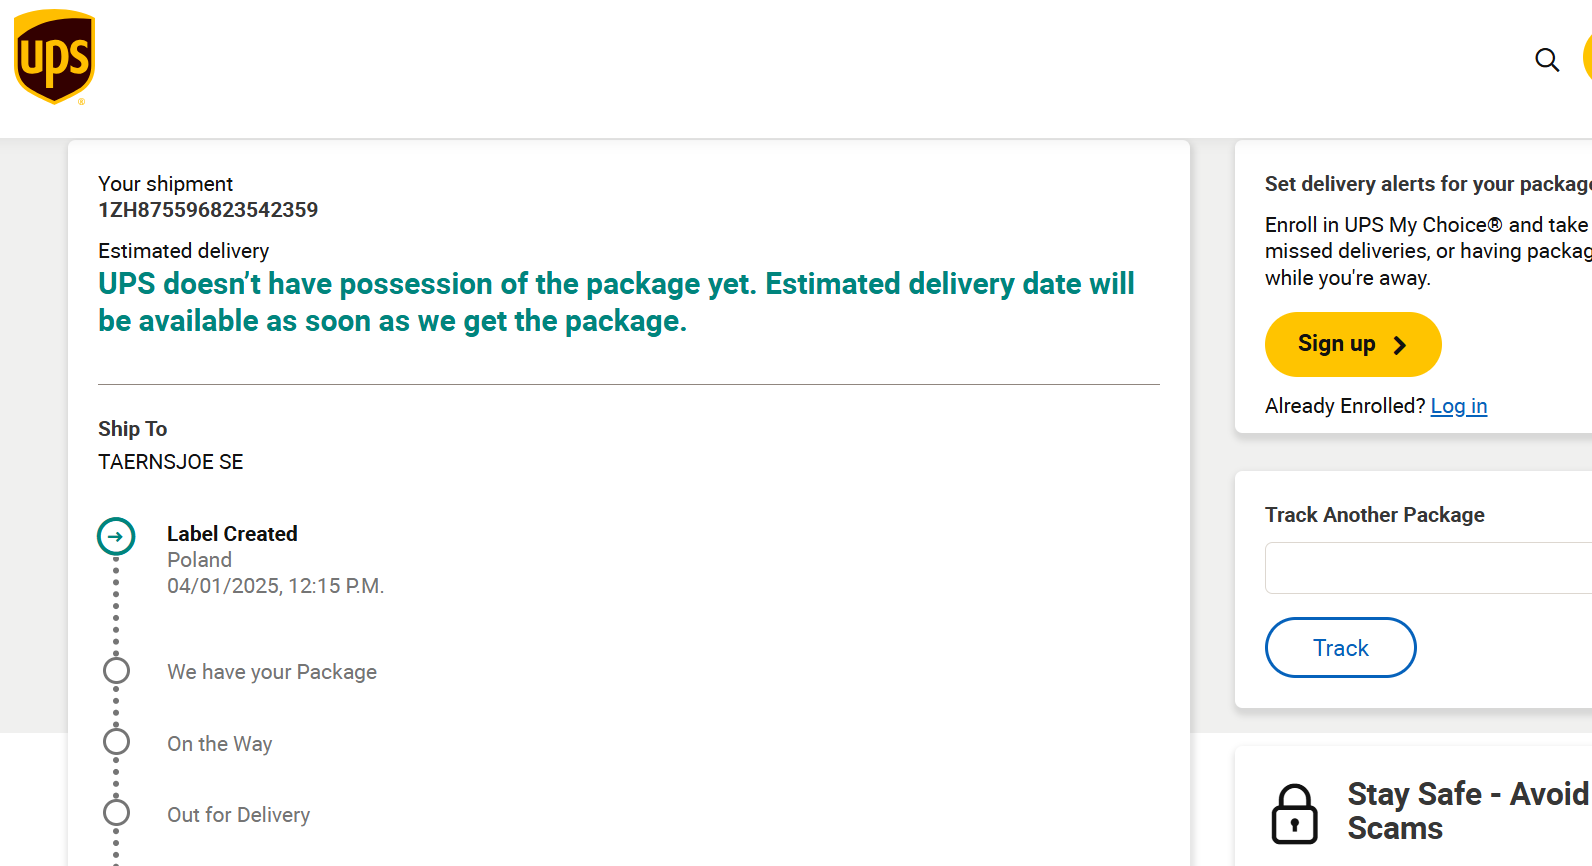Screen dimensions: 1592x866
Task: Open the search magnifier icon
Action: coord(1547,60)
